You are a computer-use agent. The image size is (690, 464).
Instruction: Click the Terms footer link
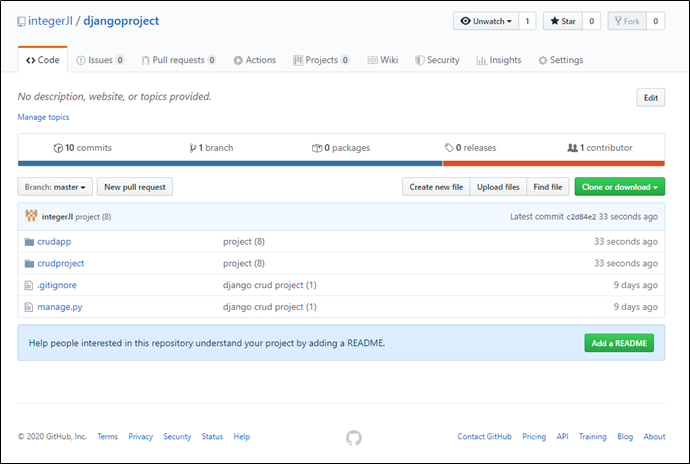pyautogui.click(x=107, y=436)
